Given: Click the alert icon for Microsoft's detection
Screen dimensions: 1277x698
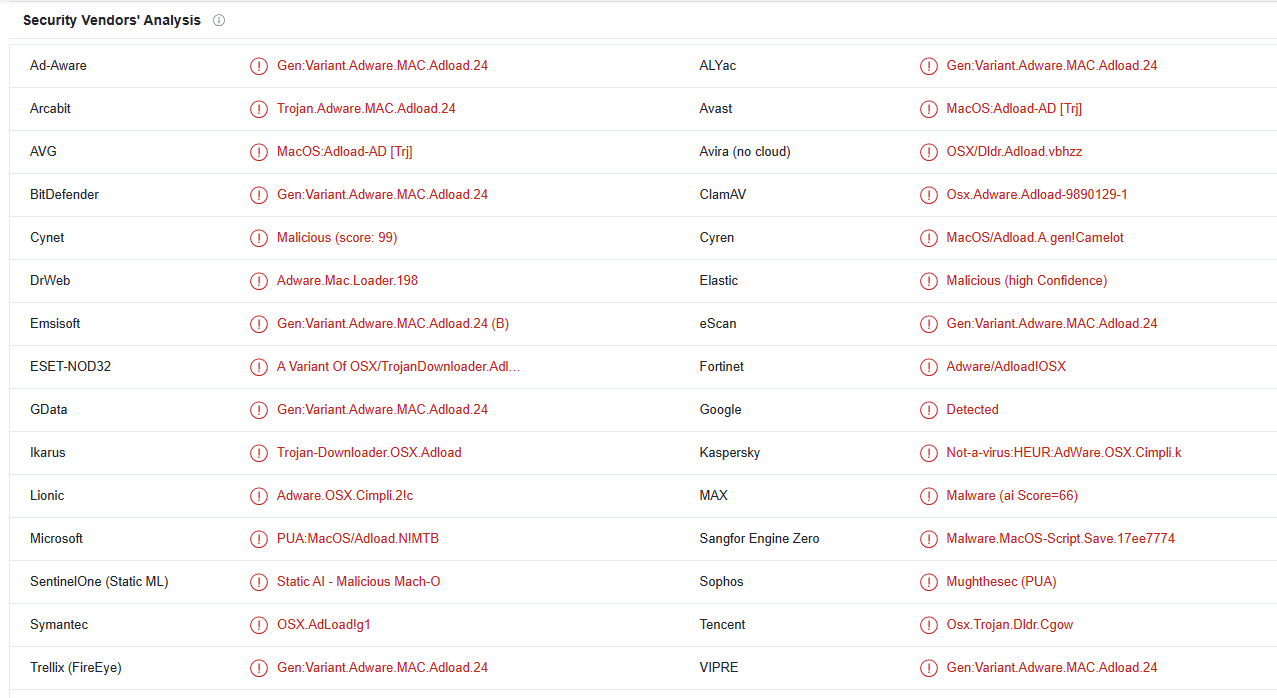Looking at the screenshot, I should pos(259,539).
